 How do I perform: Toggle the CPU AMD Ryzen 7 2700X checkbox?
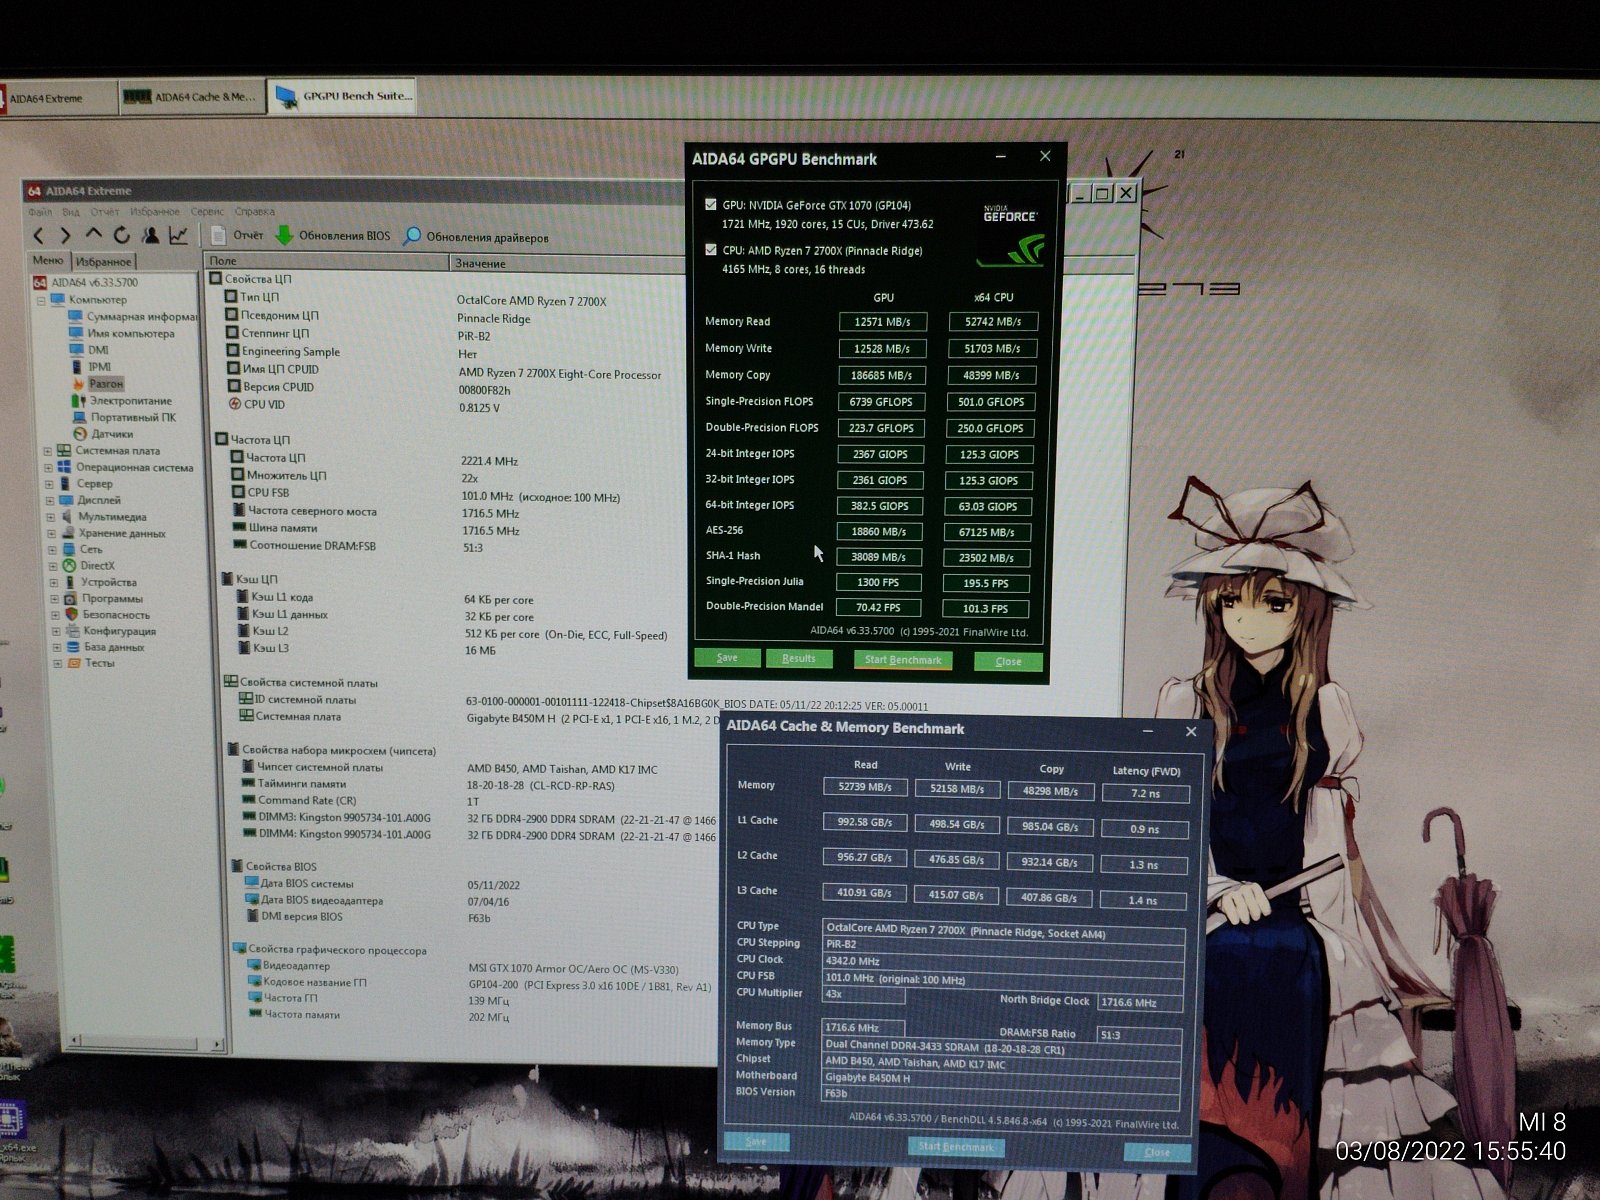click(710, 250)
